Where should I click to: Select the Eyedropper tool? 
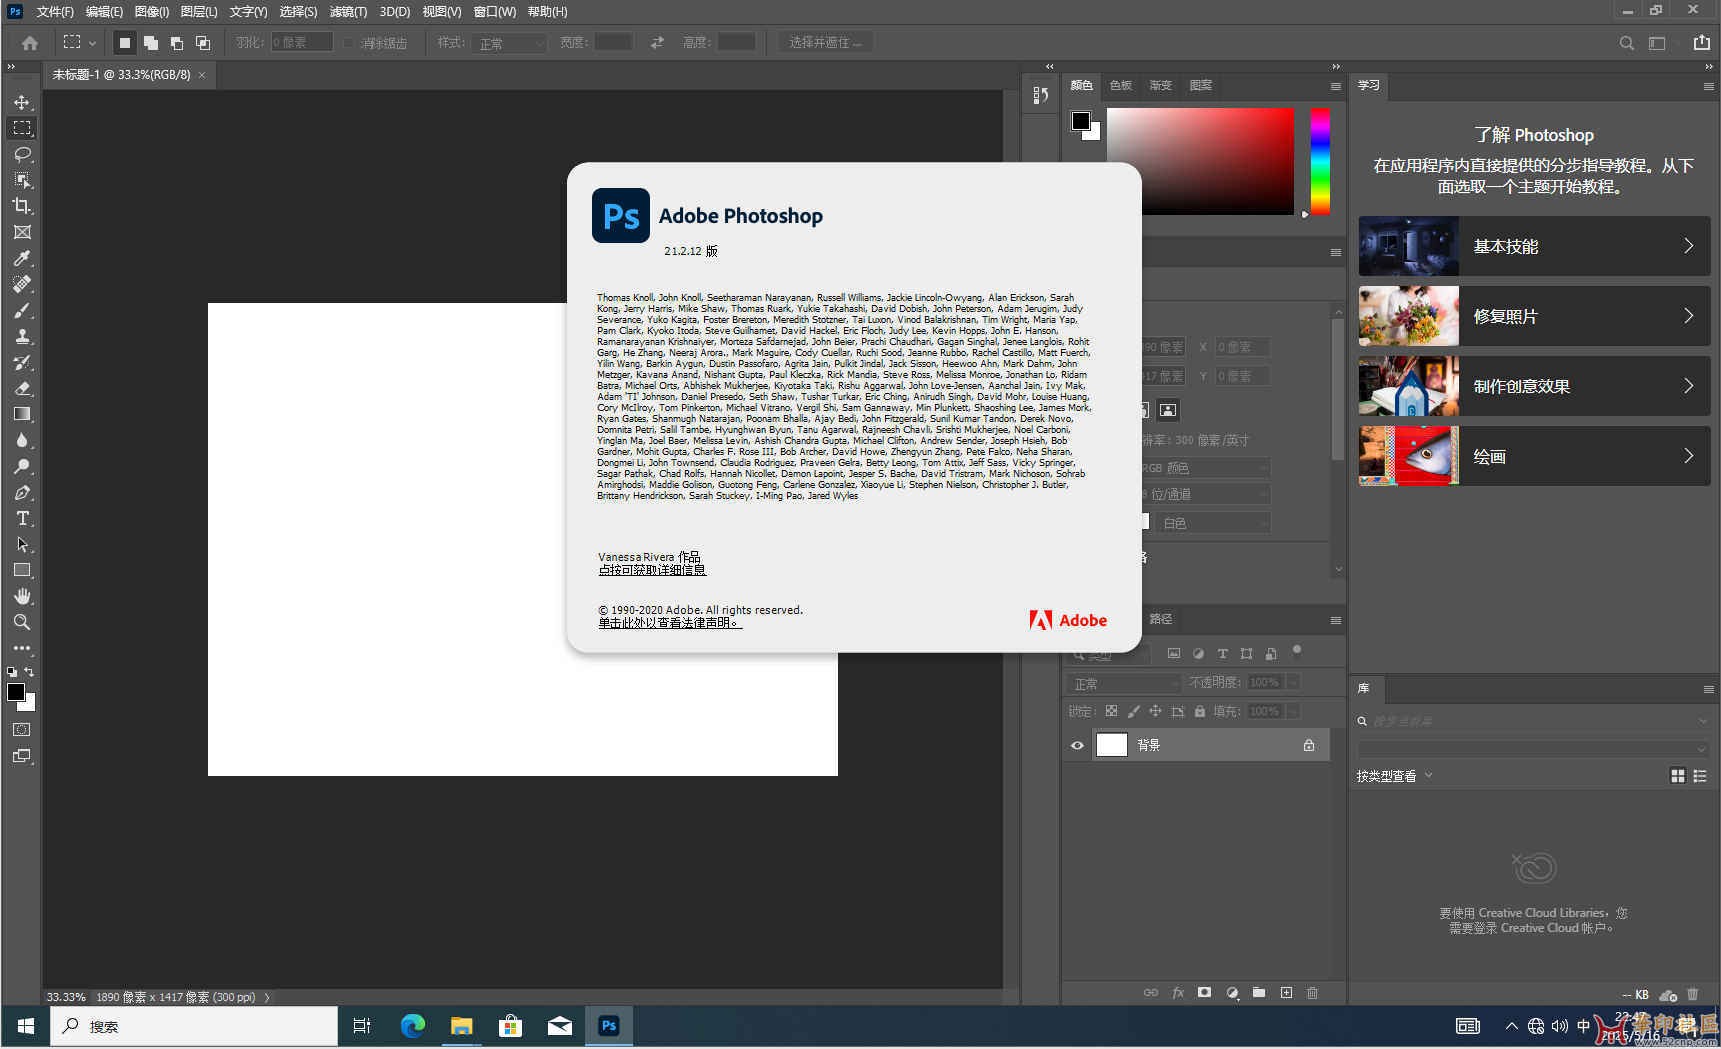pyautogui.click(x=22, y=258)
